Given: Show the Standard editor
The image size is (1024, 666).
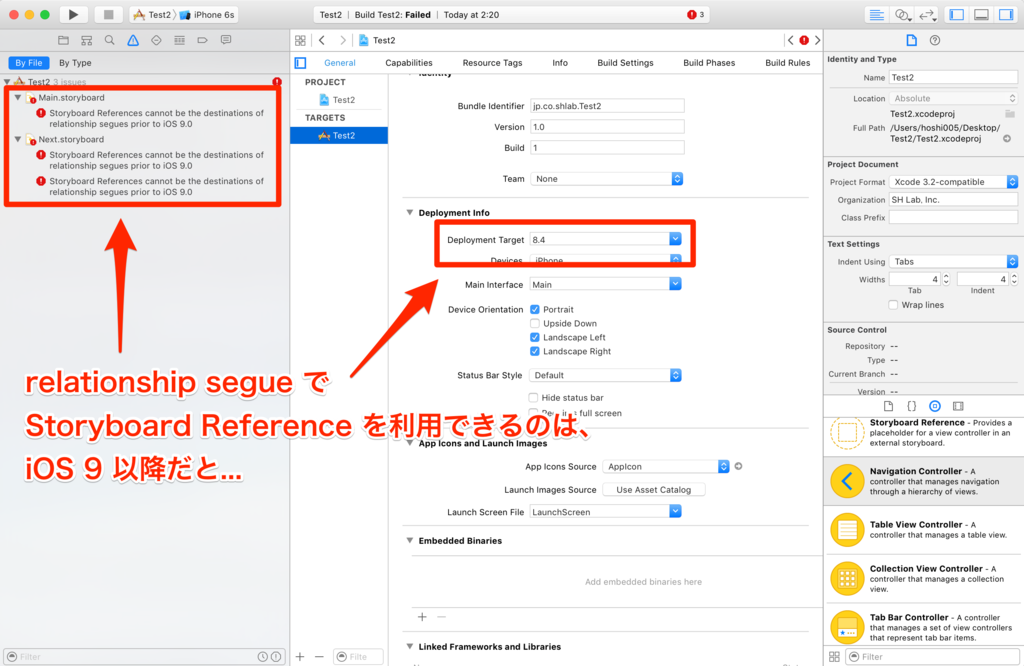Looking at the screenshot, I should tap(876, 14).
